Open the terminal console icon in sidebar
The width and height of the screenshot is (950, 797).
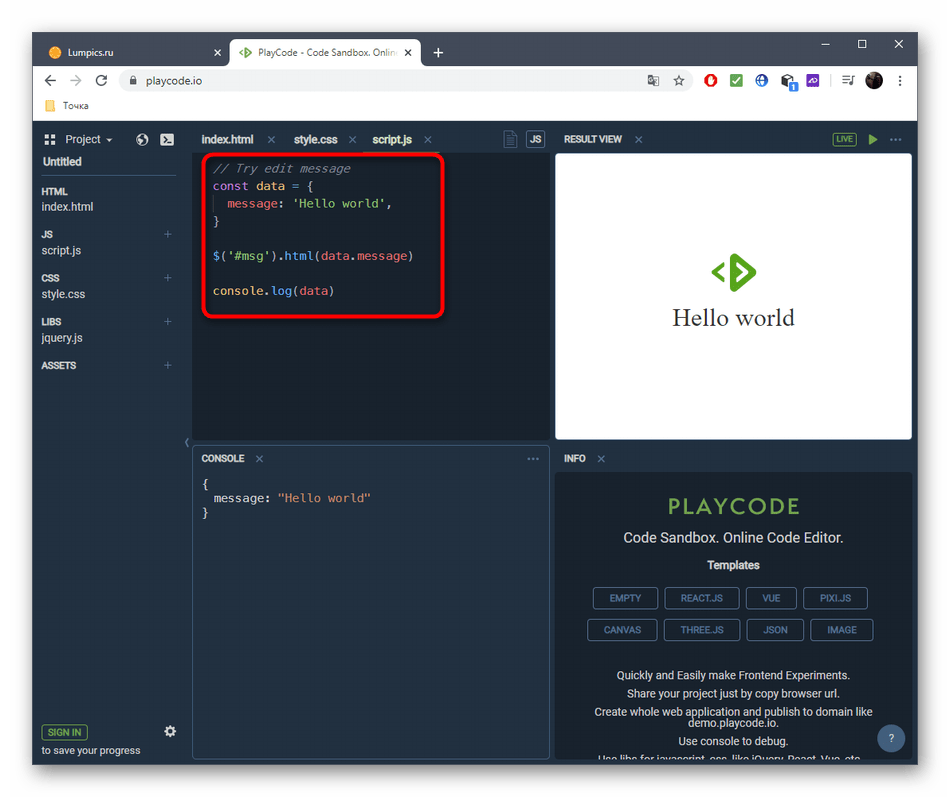click(168, 140)
